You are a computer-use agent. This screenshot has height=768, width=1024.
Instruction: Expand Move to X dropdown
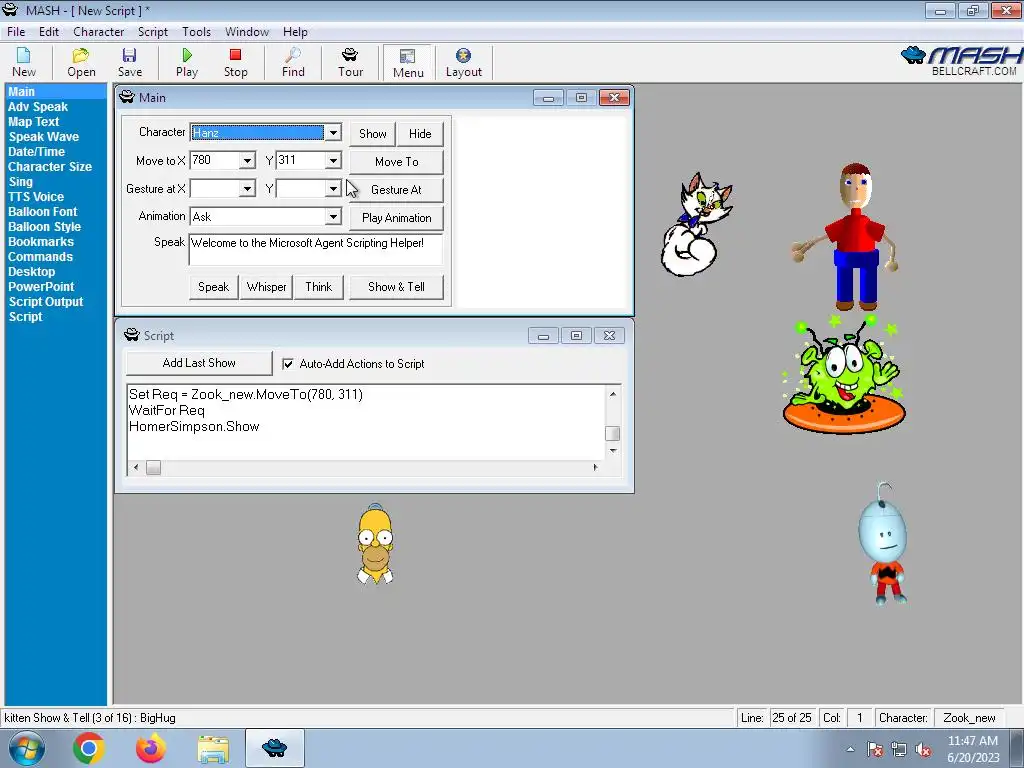[x=247, y=161]
